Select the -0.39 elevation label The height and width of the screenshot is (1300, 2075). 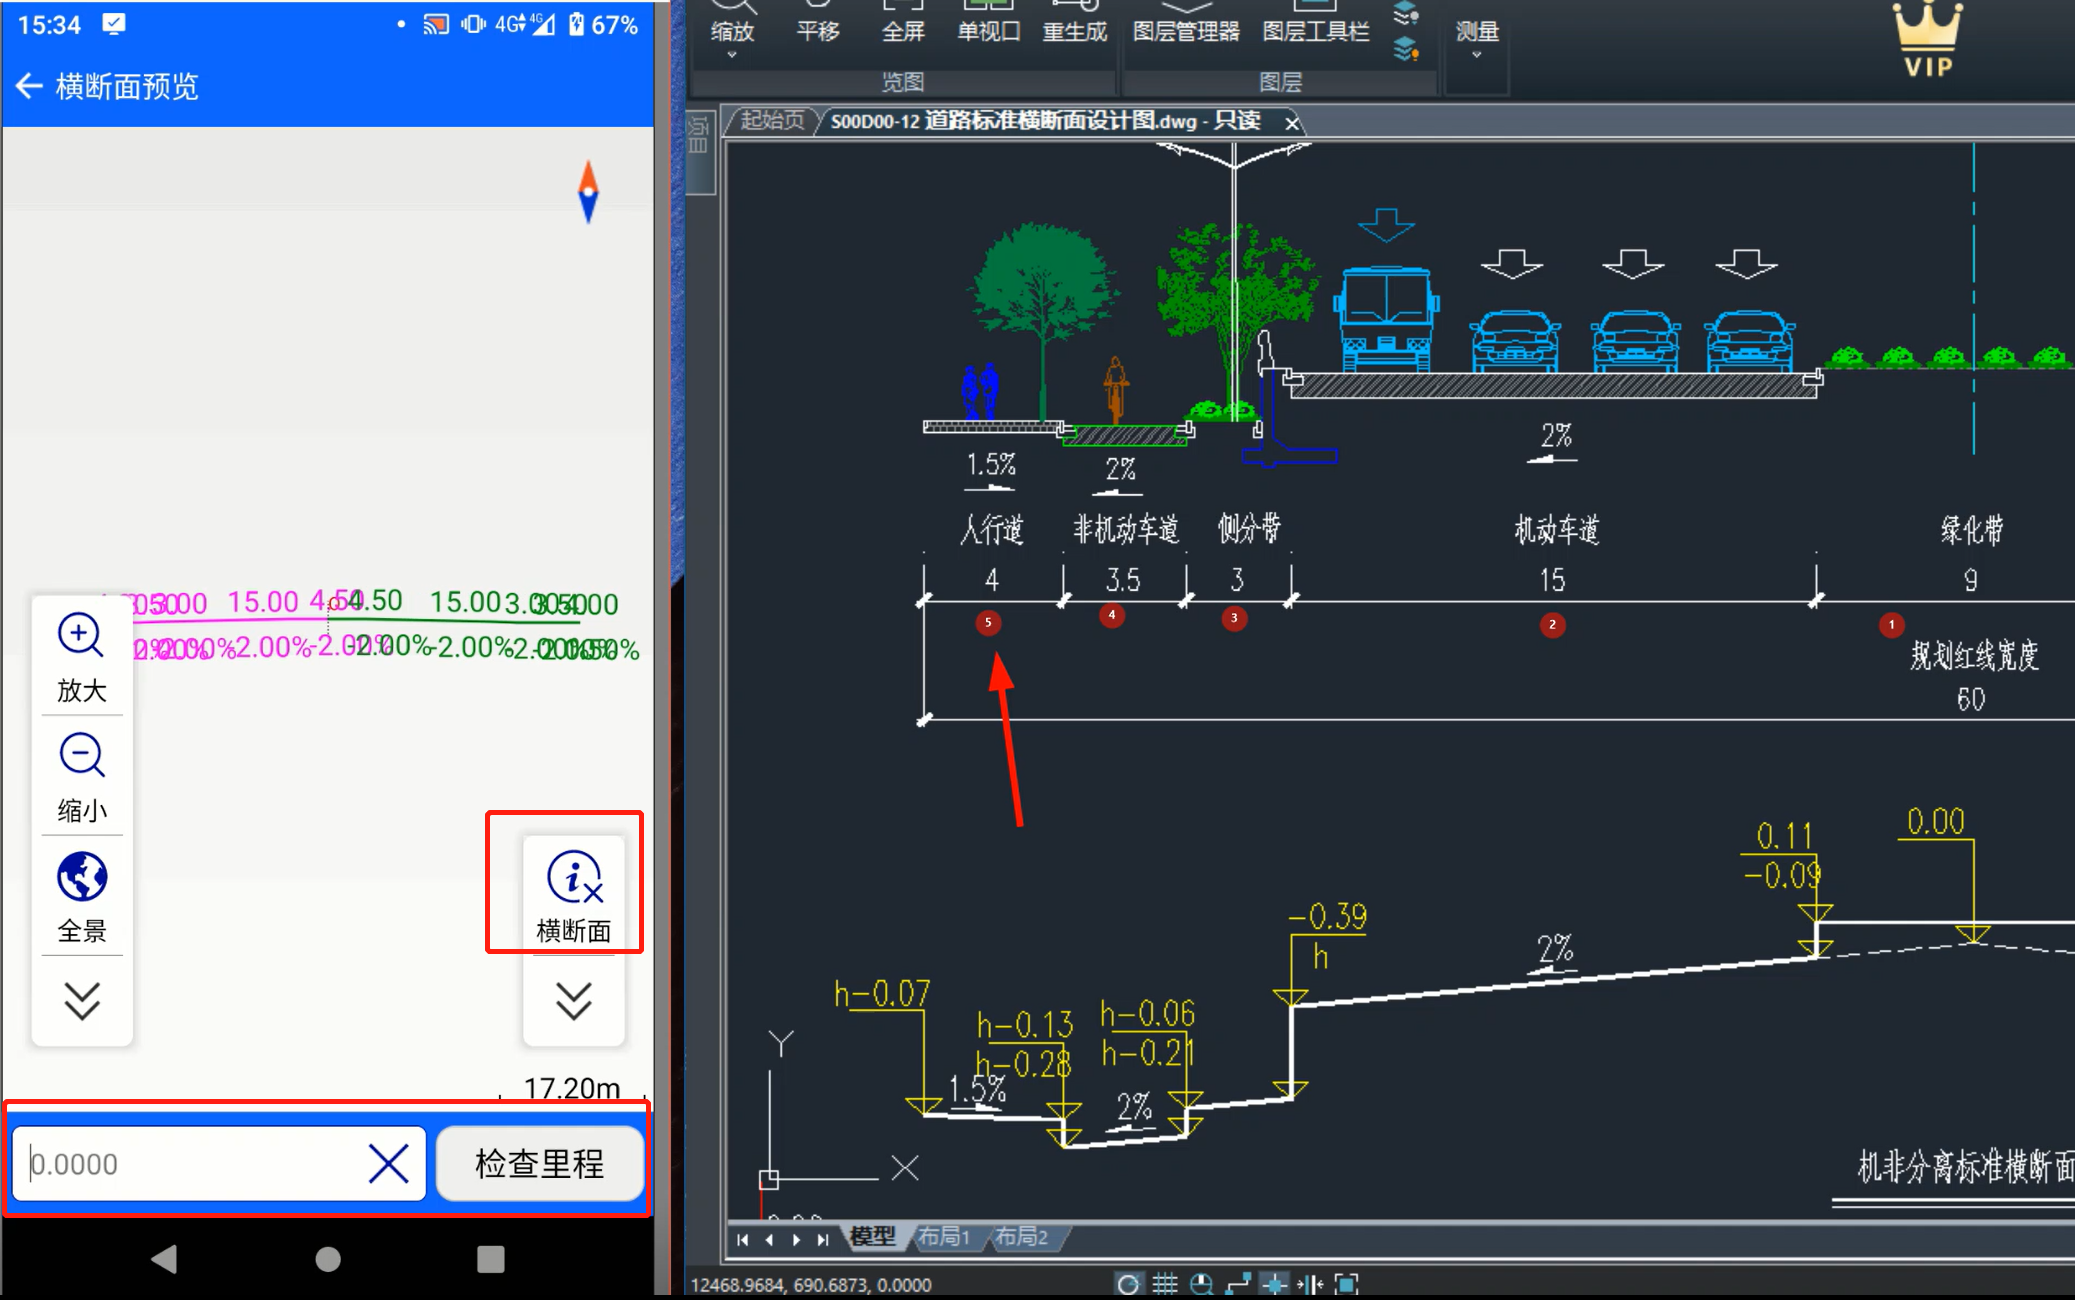tap(1327, 916)
